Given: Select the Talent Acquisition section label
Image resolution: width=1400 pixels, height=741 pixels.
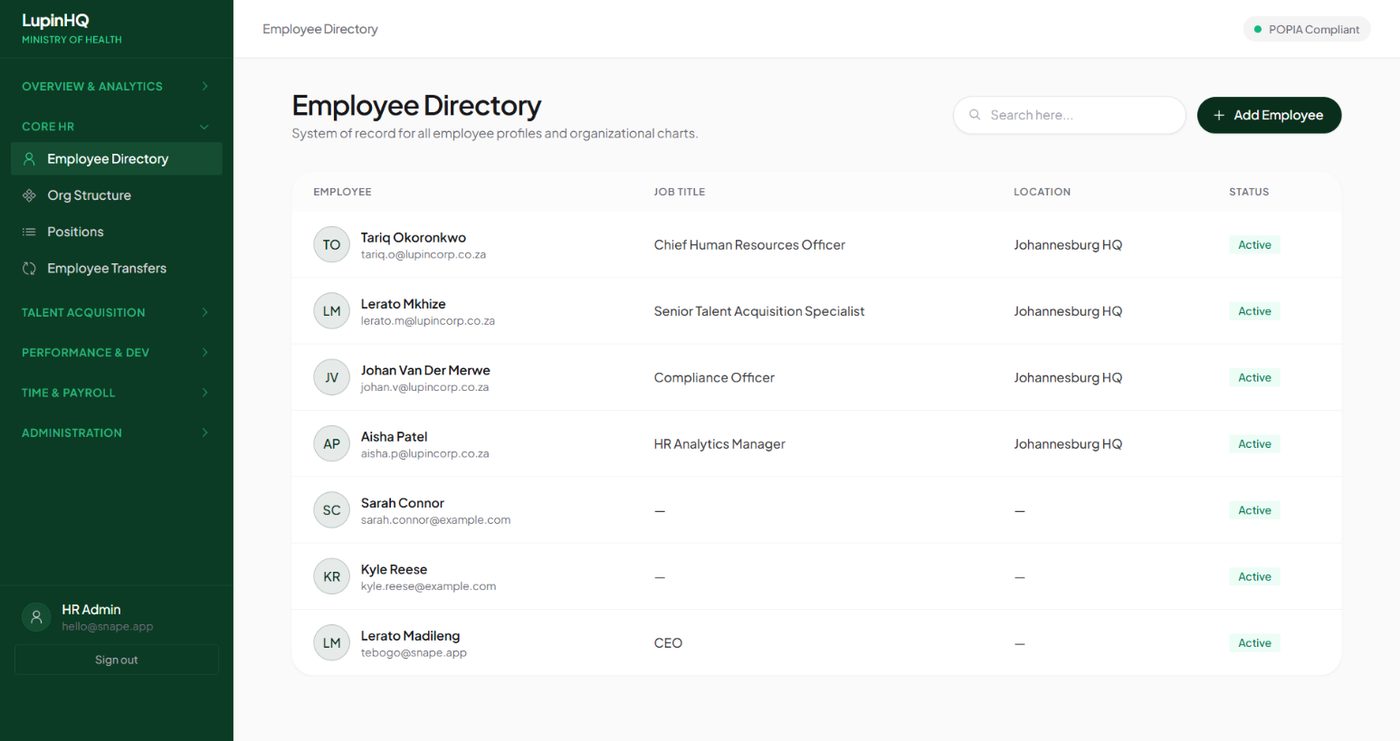Looking at the screenshot, I should [83, 313].
